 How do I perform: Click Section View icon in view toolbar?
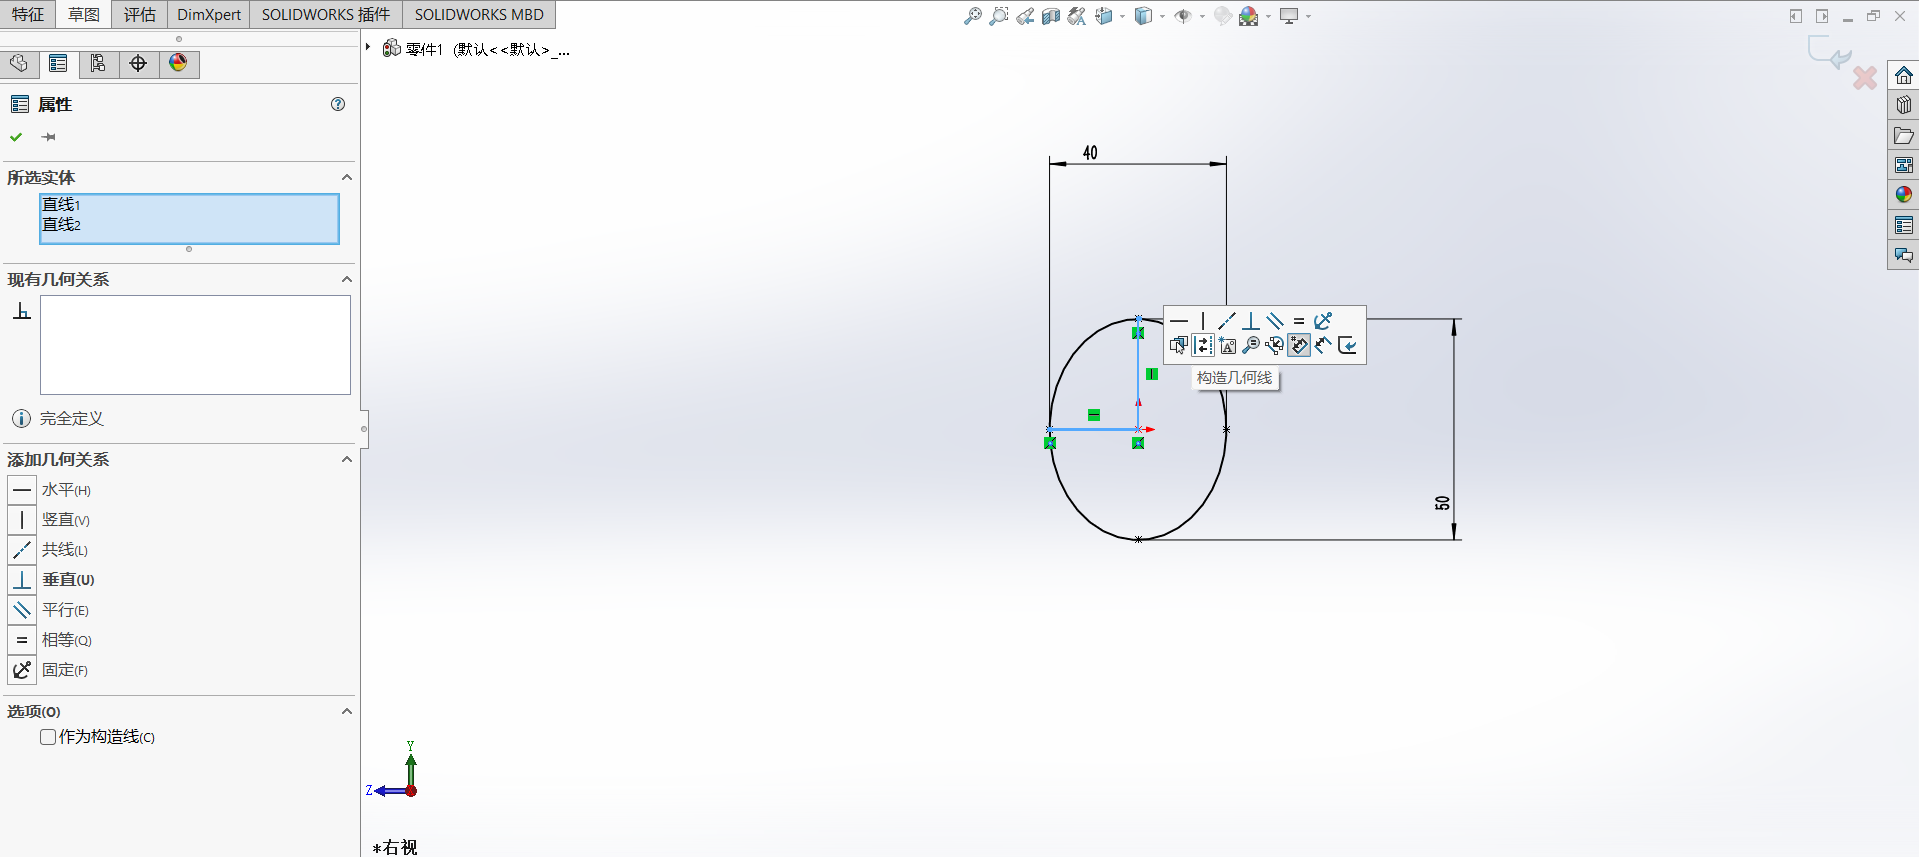coord(1051,16)
